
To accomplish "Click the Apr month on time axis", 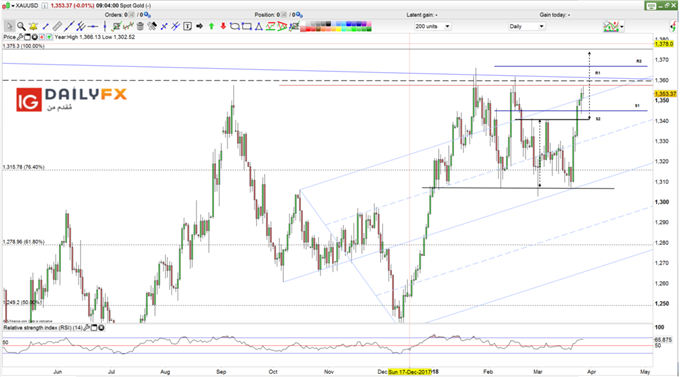I will [x=591, y=372].
